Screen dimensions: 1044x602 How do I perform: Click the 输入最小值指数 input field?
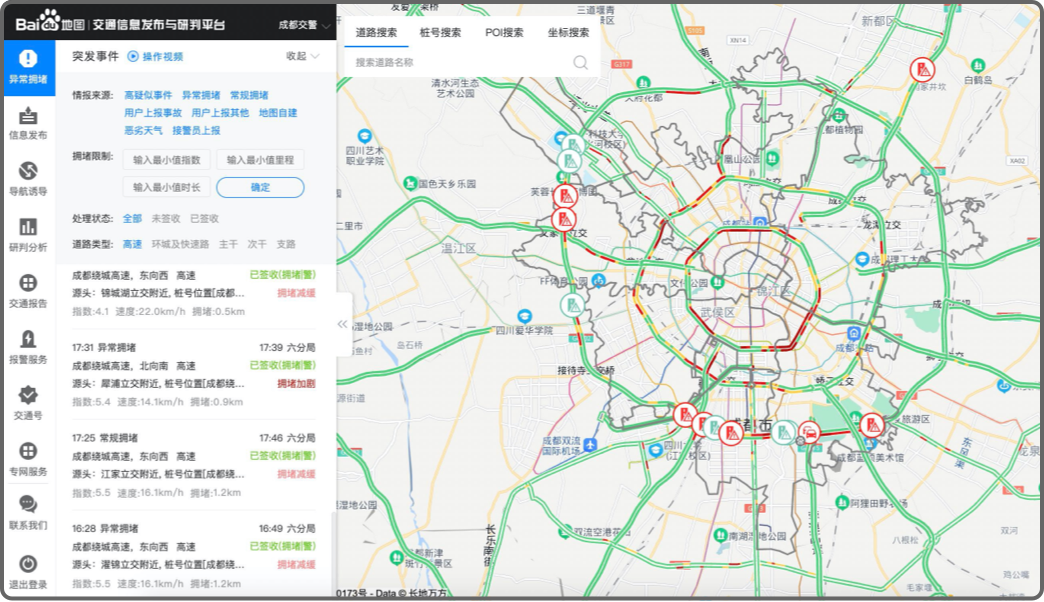[166, 160]
